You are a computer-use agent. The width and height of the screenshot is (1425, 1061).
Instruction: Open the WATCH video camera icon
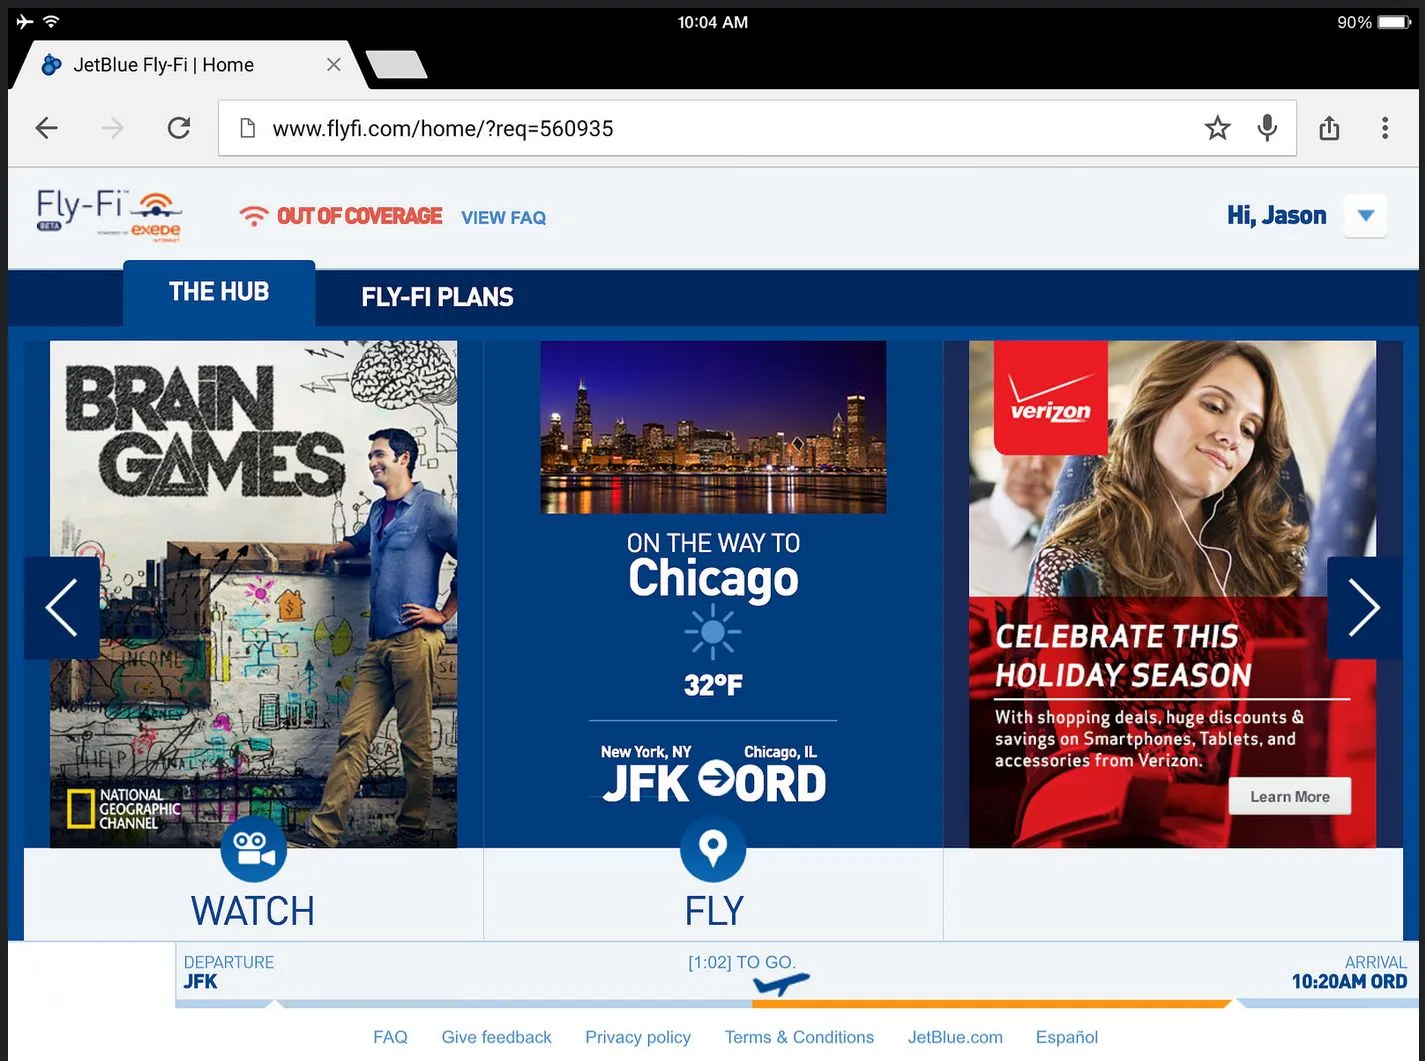tap(253, 849)
